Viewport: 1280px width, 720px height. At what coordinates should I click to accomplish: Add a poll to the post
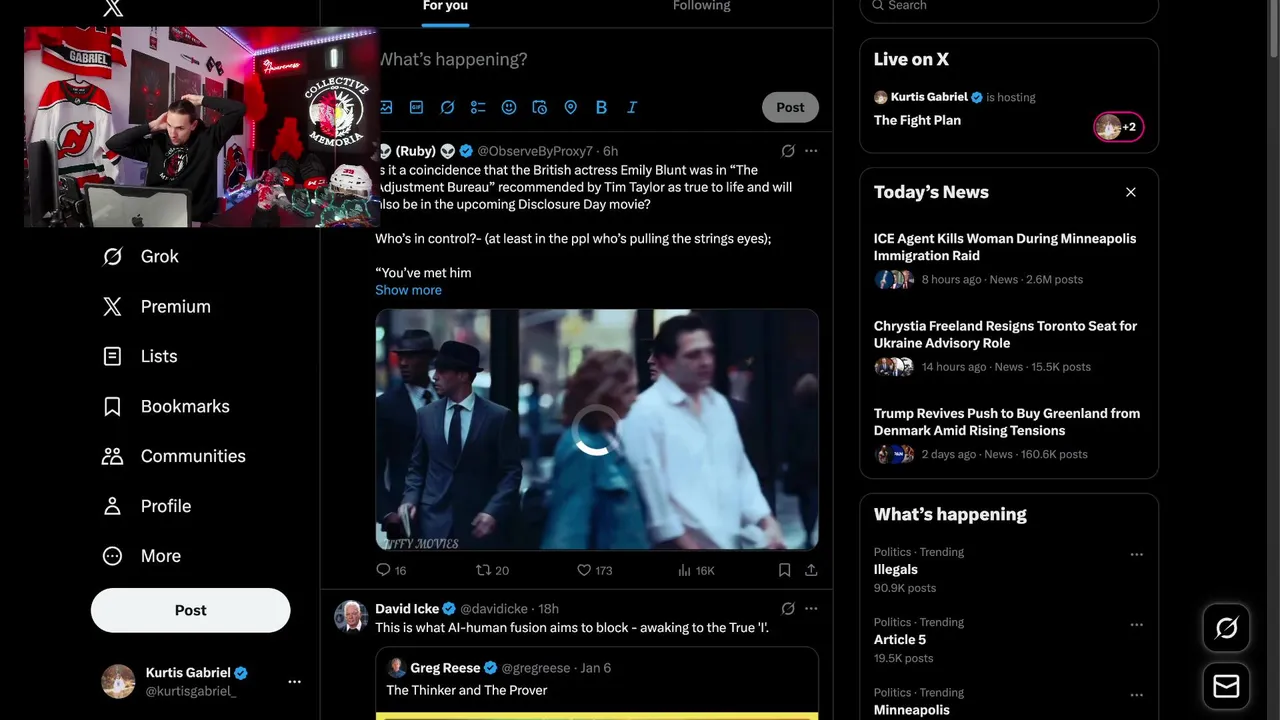tap(478, 107)
